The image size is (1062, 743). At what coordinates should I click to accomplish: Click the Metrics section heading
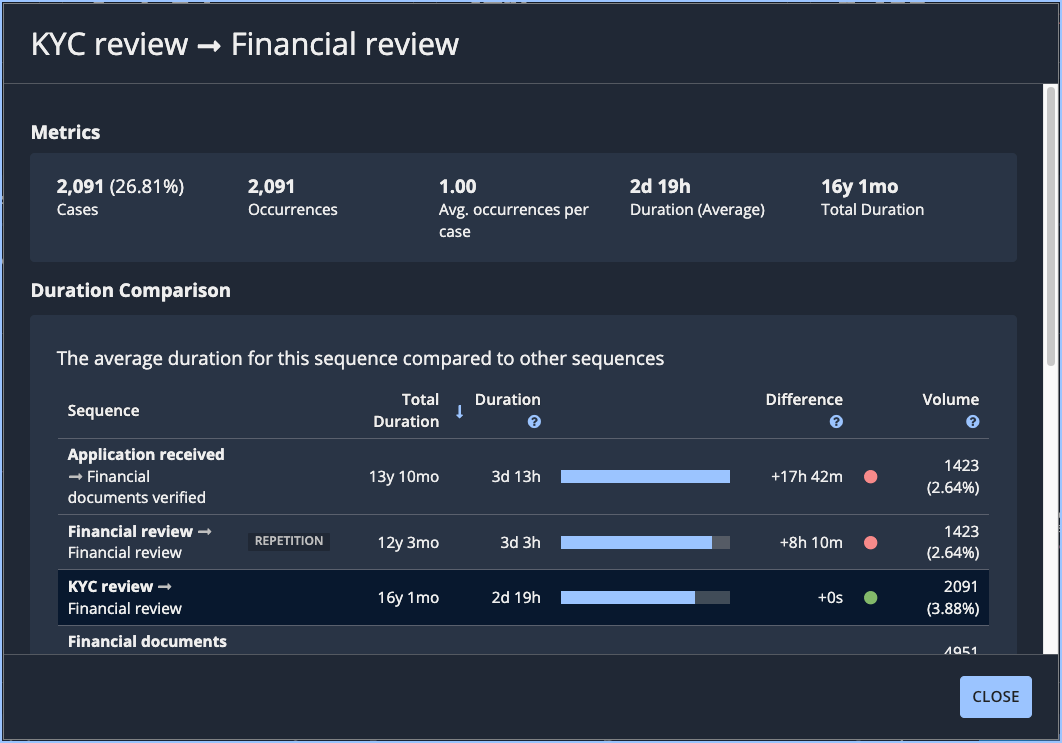[x=66, y=132]
